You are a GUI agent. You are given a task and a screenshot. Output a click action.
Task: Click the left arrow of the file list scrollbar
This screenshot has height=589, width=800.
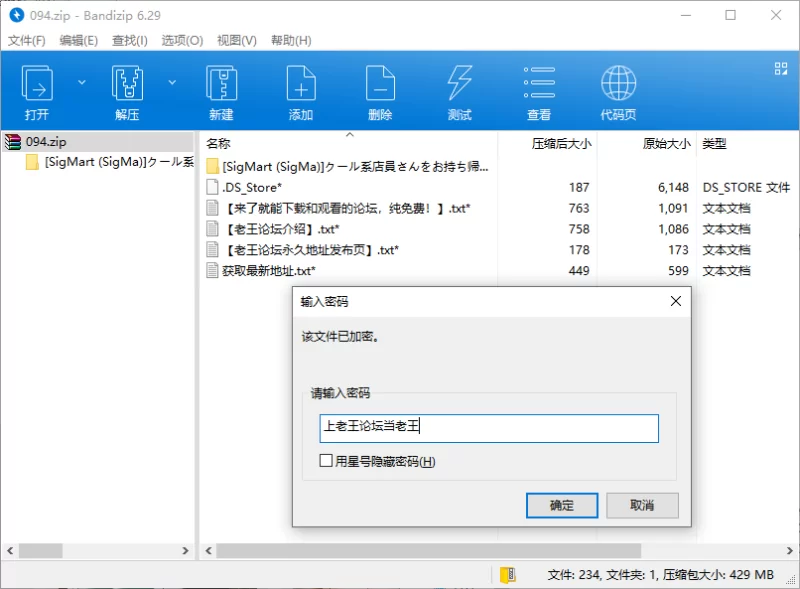(208, 551)
